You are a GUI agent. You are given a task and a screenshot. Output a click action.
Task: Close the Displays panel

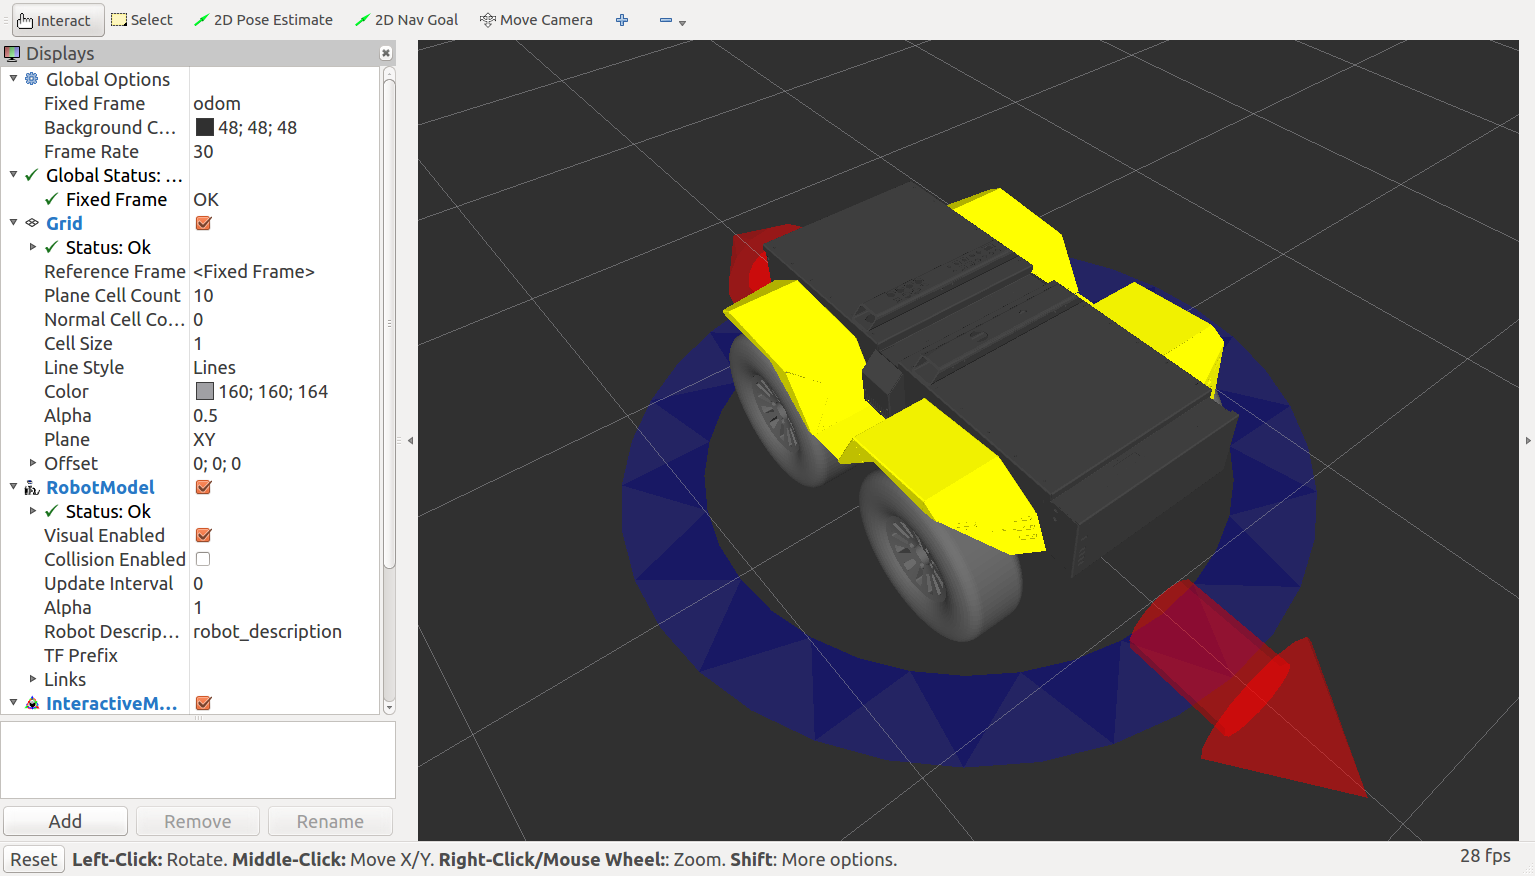pos(386,53)
